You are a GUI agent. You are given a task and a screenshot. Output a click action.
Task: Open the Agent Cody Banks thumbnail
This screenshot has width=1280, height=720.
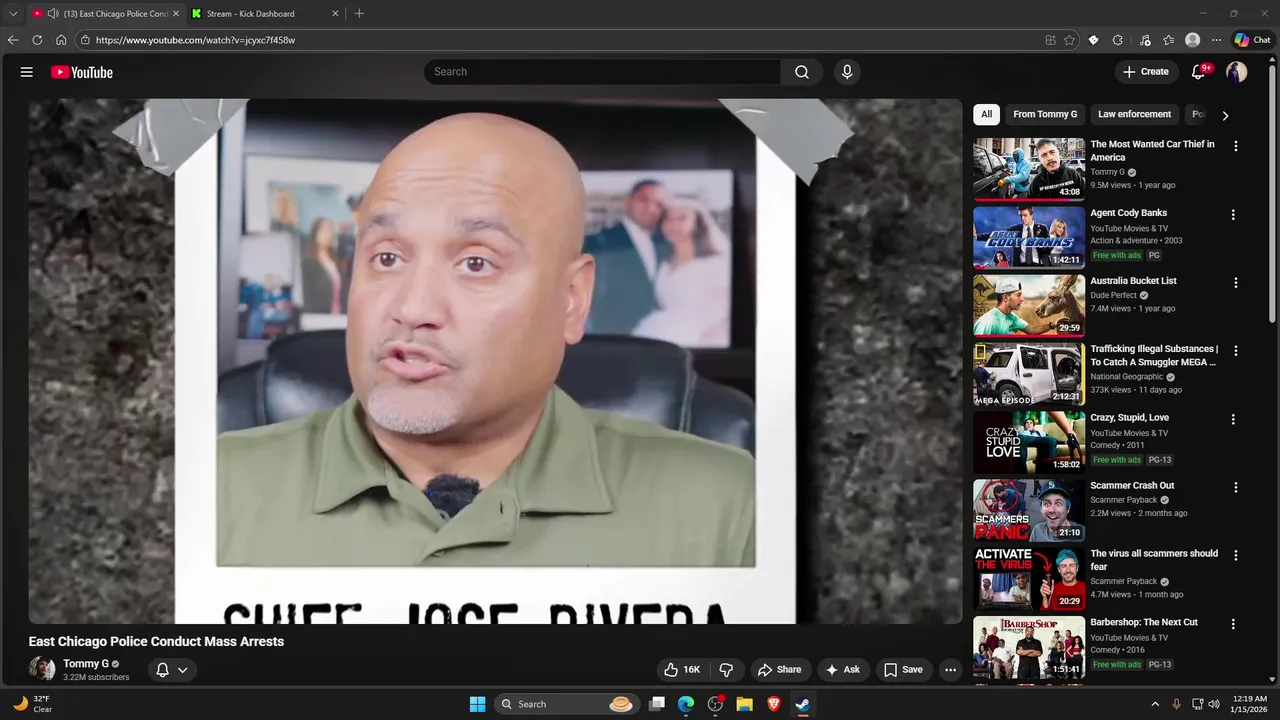pos(1029,238)
